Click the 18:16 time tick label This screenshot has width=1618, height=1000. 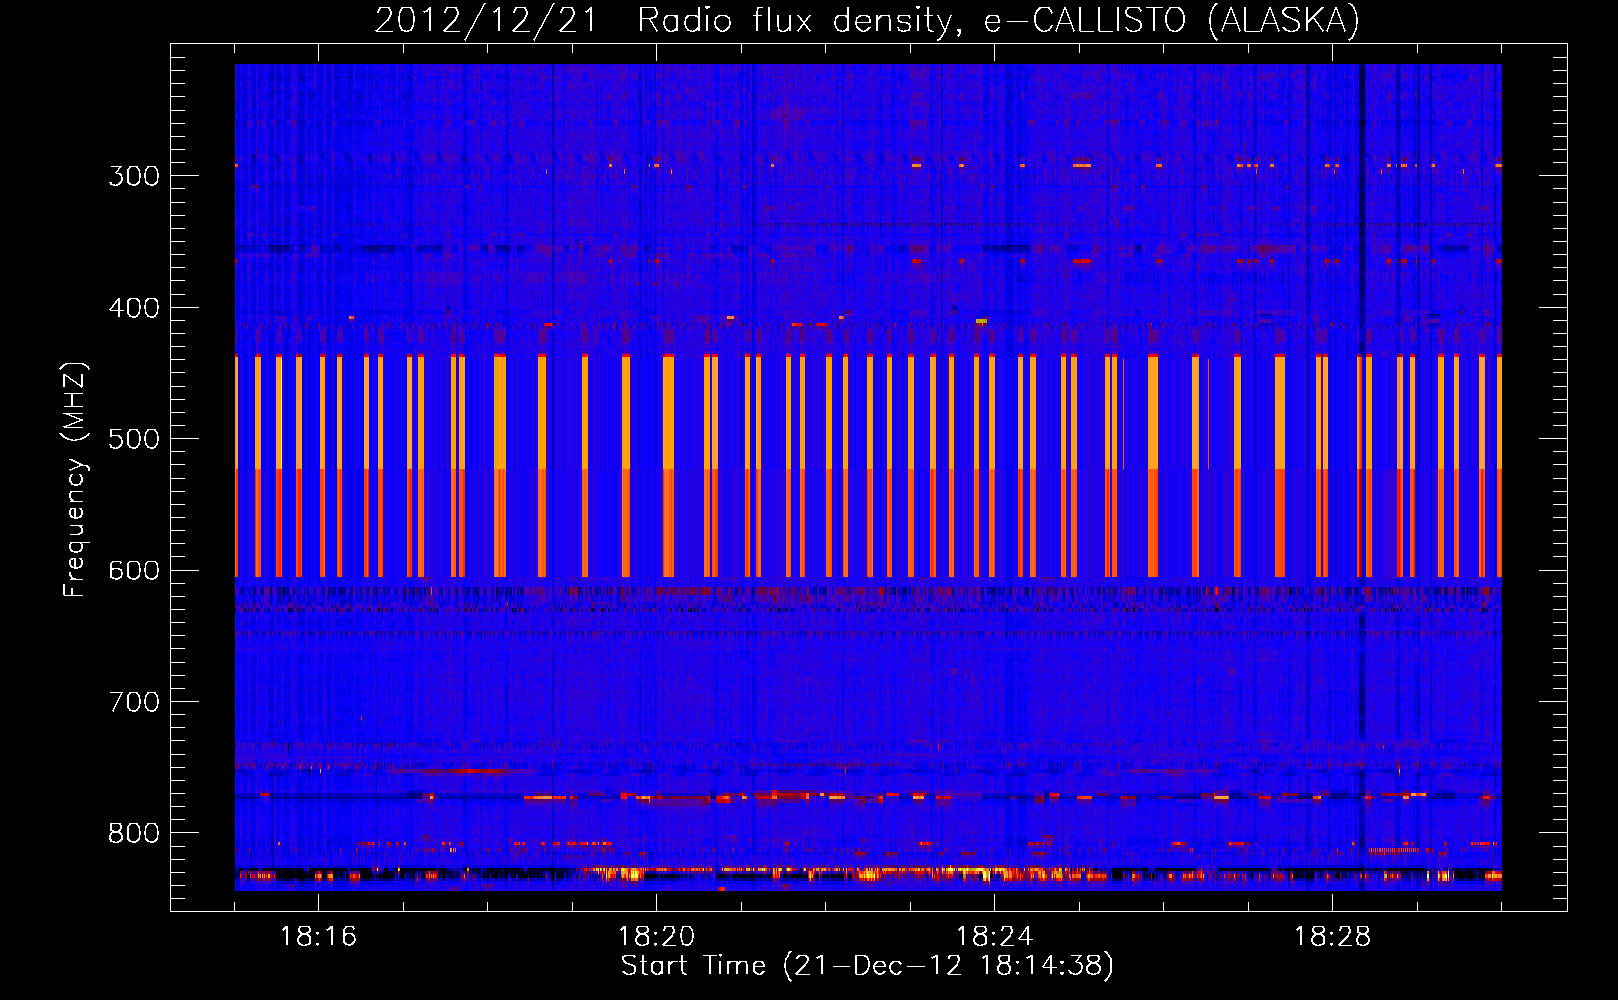coord(318,937)
